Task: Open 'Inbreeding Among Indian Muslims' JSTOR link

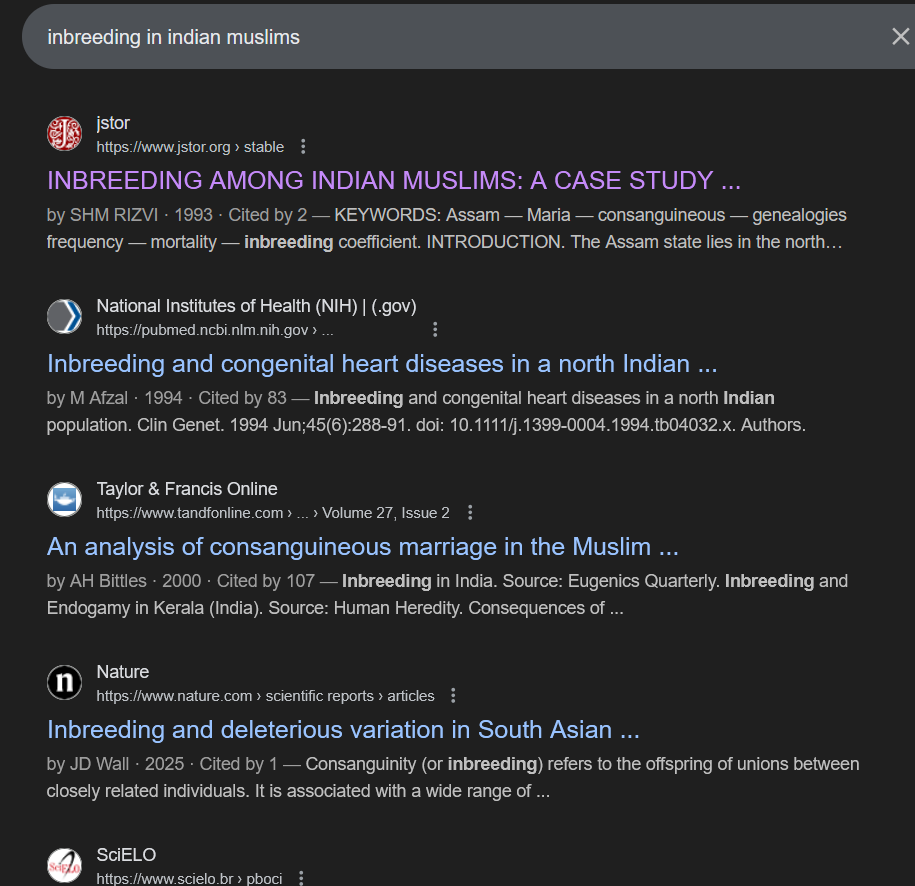Action: point(393,181)
